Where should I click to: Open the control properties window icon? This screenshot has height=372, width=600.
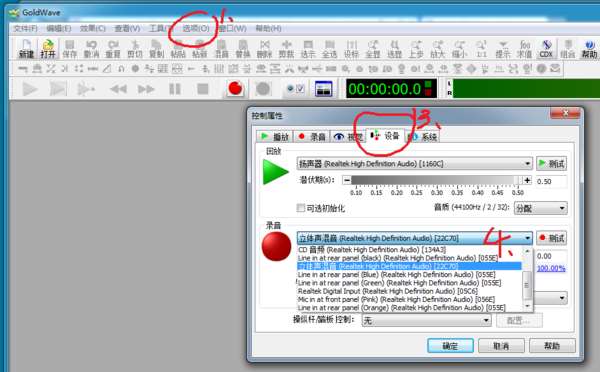pyautogui.click(x=323, y=89)
